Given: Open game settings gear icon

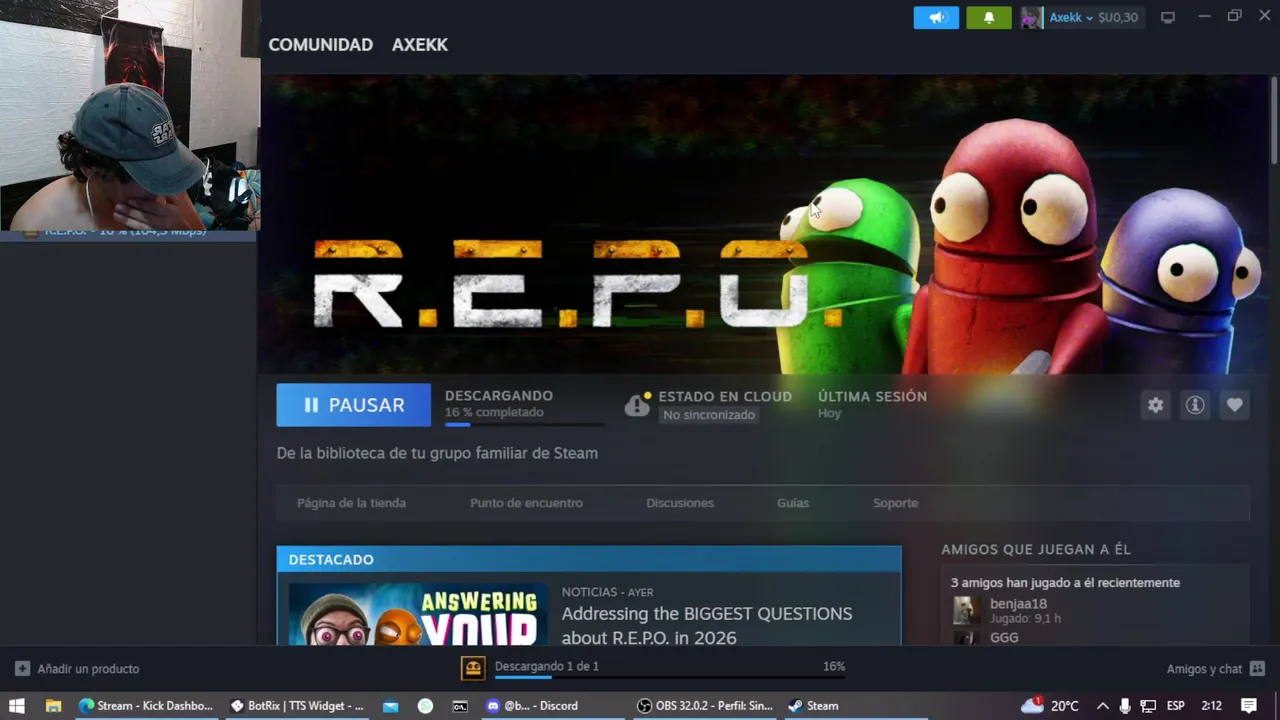Looking at the screenshot, I should coord(1156,405).
